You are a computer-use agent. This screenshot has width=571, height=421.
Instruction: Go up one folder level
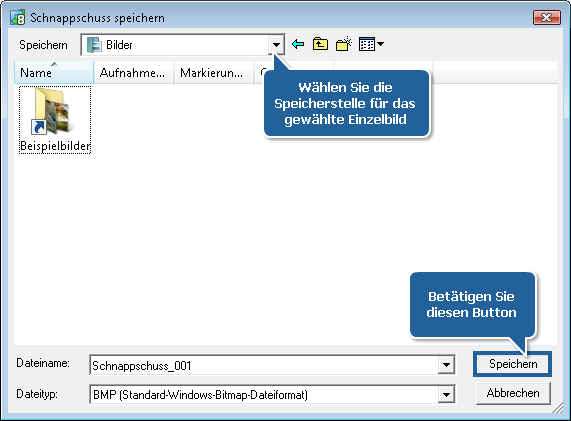(320, 44)
